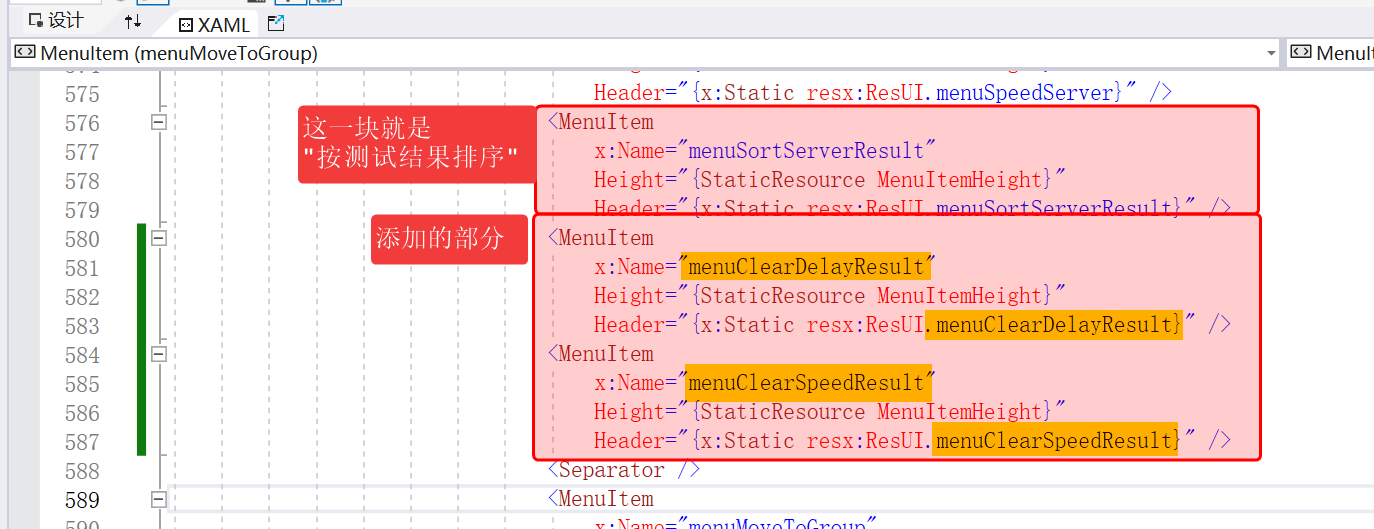Collapse the menuSortServerResult MenuItem at line 576
This screenshot has width=1374, height=529.
point(158,122)
